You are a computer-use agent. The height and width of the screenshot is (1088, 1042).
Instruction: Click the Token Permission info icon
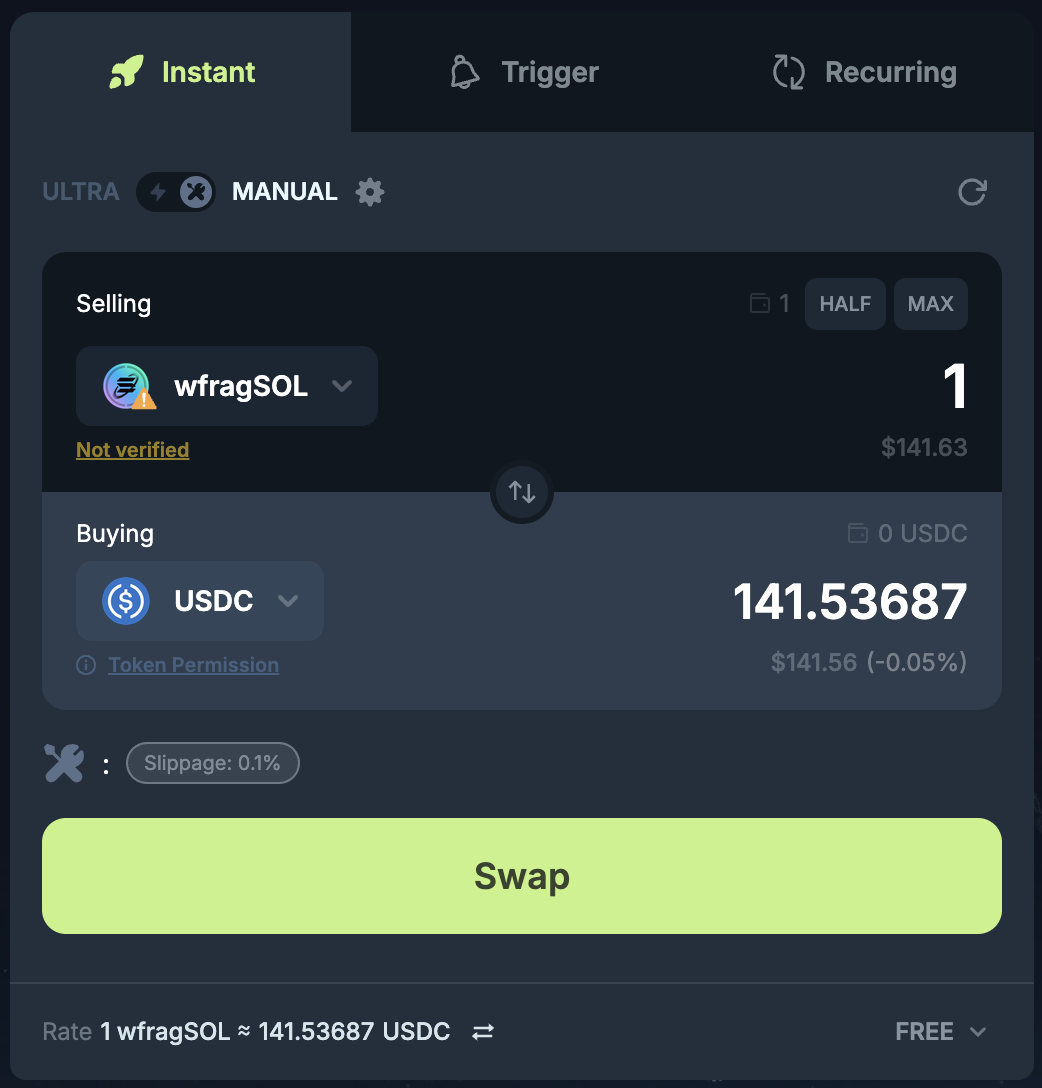[x=86, y=665]
